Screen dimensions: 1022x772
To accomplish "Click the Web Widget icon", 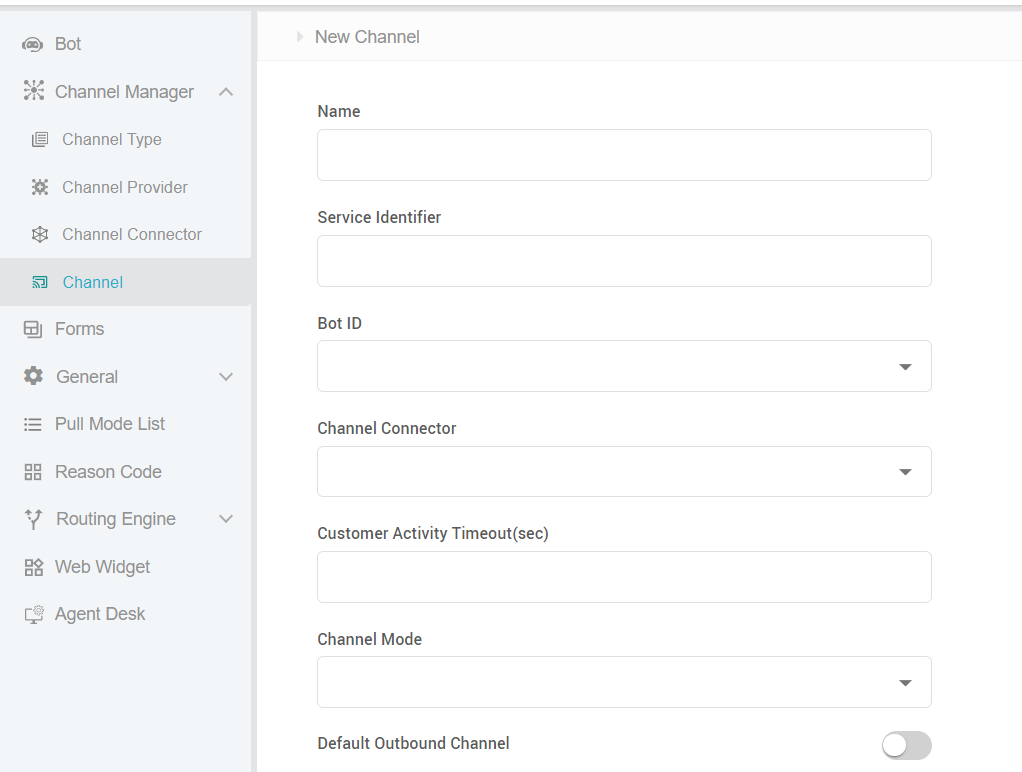I will (x=33, y=567).
